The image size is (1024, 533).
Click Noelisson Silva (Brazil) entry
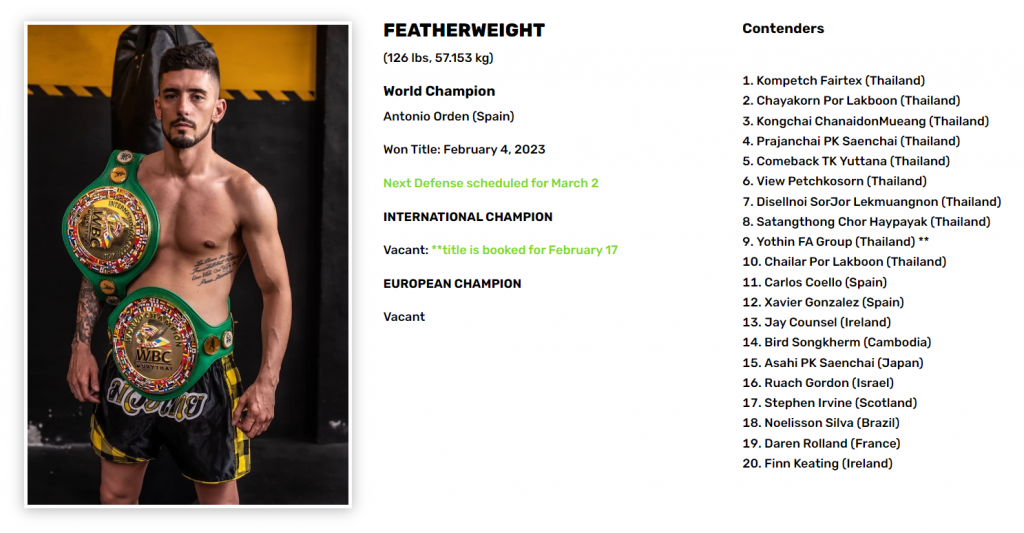point(821,423)
